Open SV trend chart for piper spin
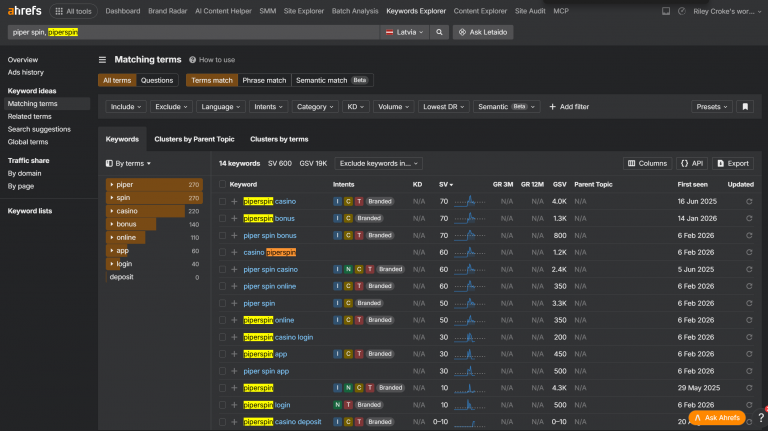This screenshot has width=768, height=431. [470, 303]
